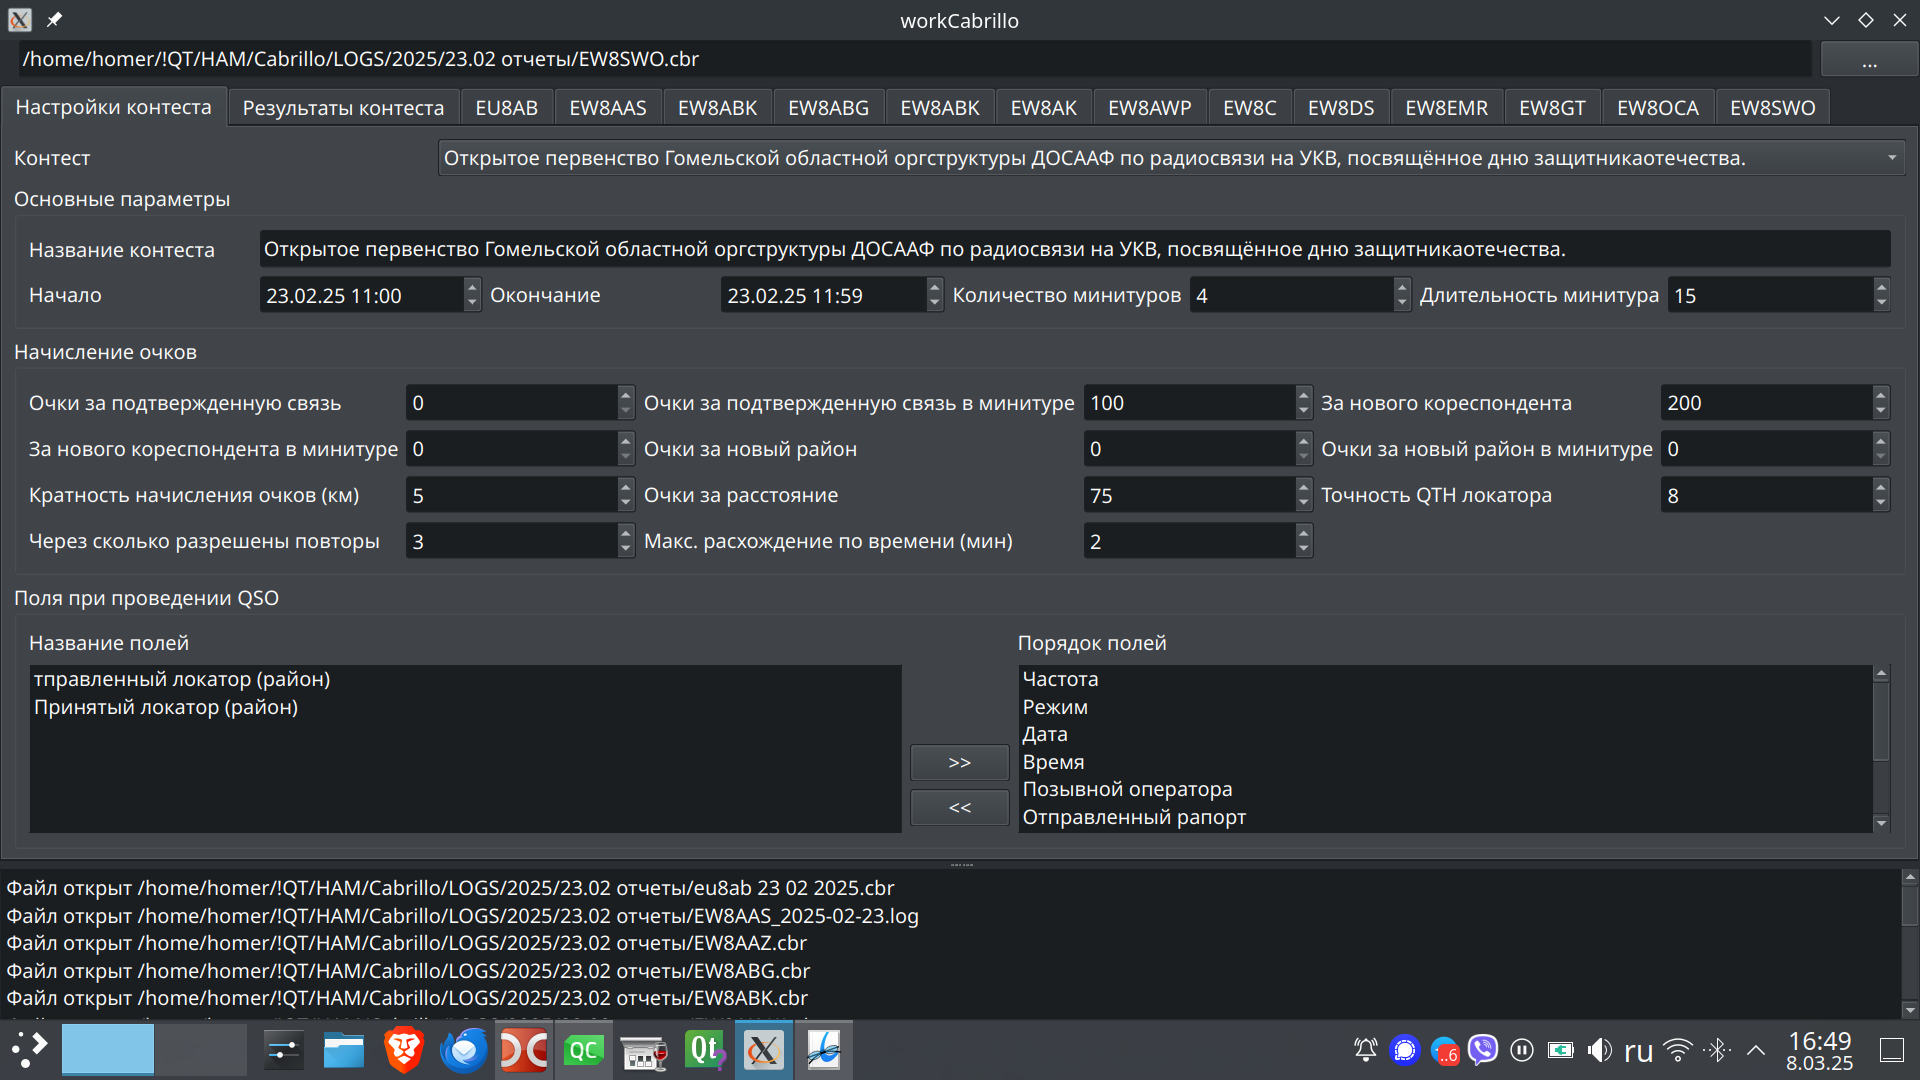
Task: Launch Thunderbird mail from taskbar
Action: pos(464,1050)
